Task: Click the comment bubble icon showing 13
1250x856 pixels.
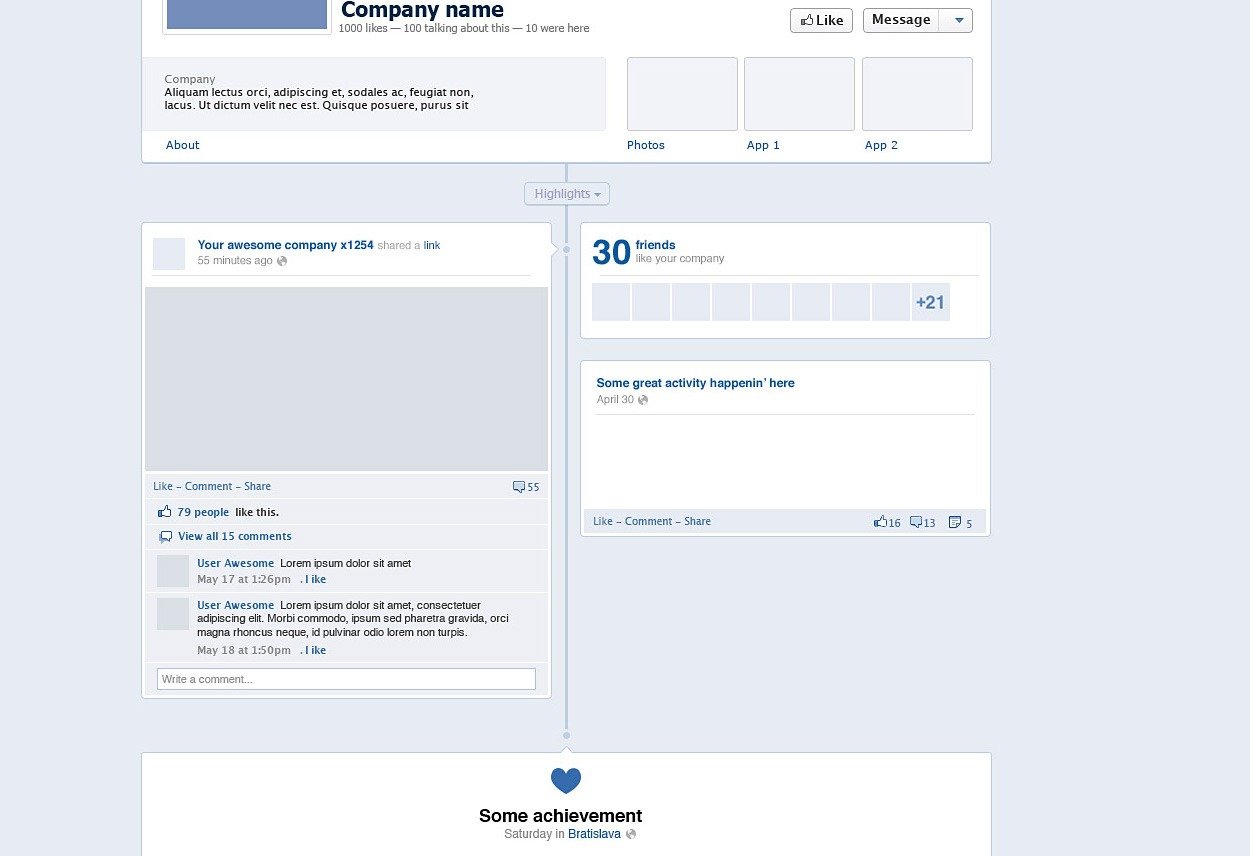Action: tap(916, 522)
